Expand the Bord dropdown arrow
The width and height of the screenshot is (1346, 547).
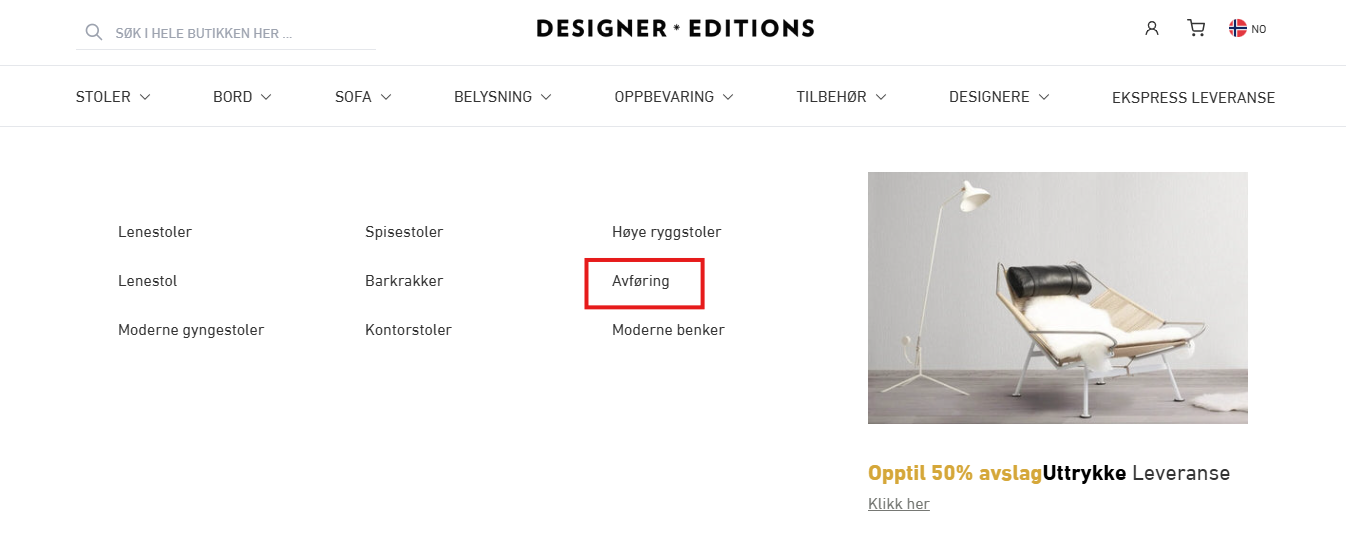266,97
